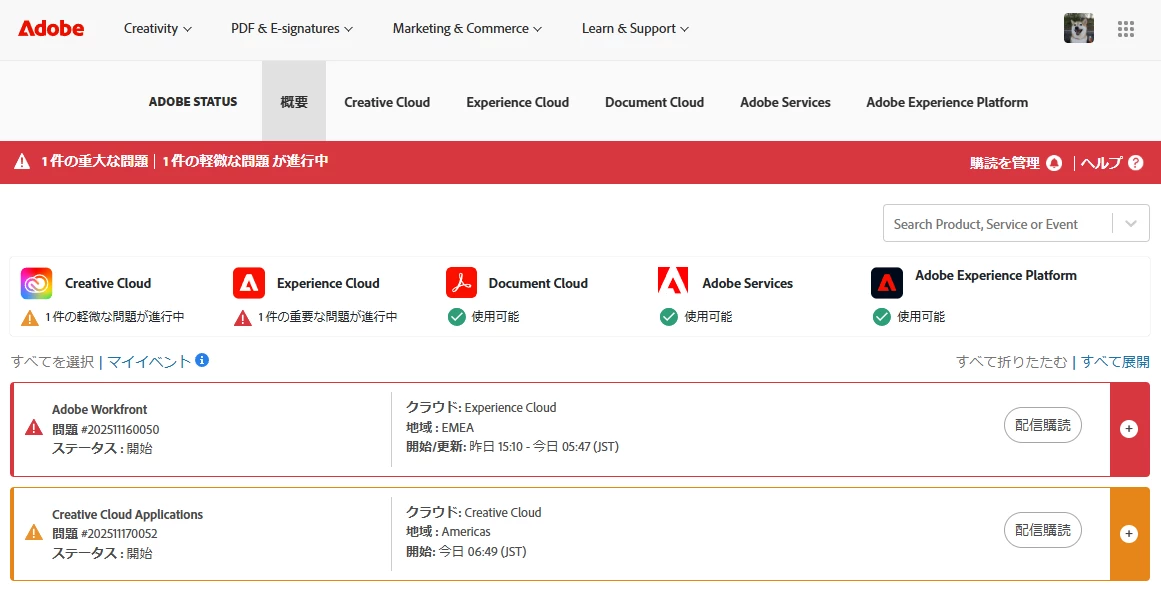Click the Adobe Workfront event title
This screenshot has height=609, width=1161.
(99, 409)
